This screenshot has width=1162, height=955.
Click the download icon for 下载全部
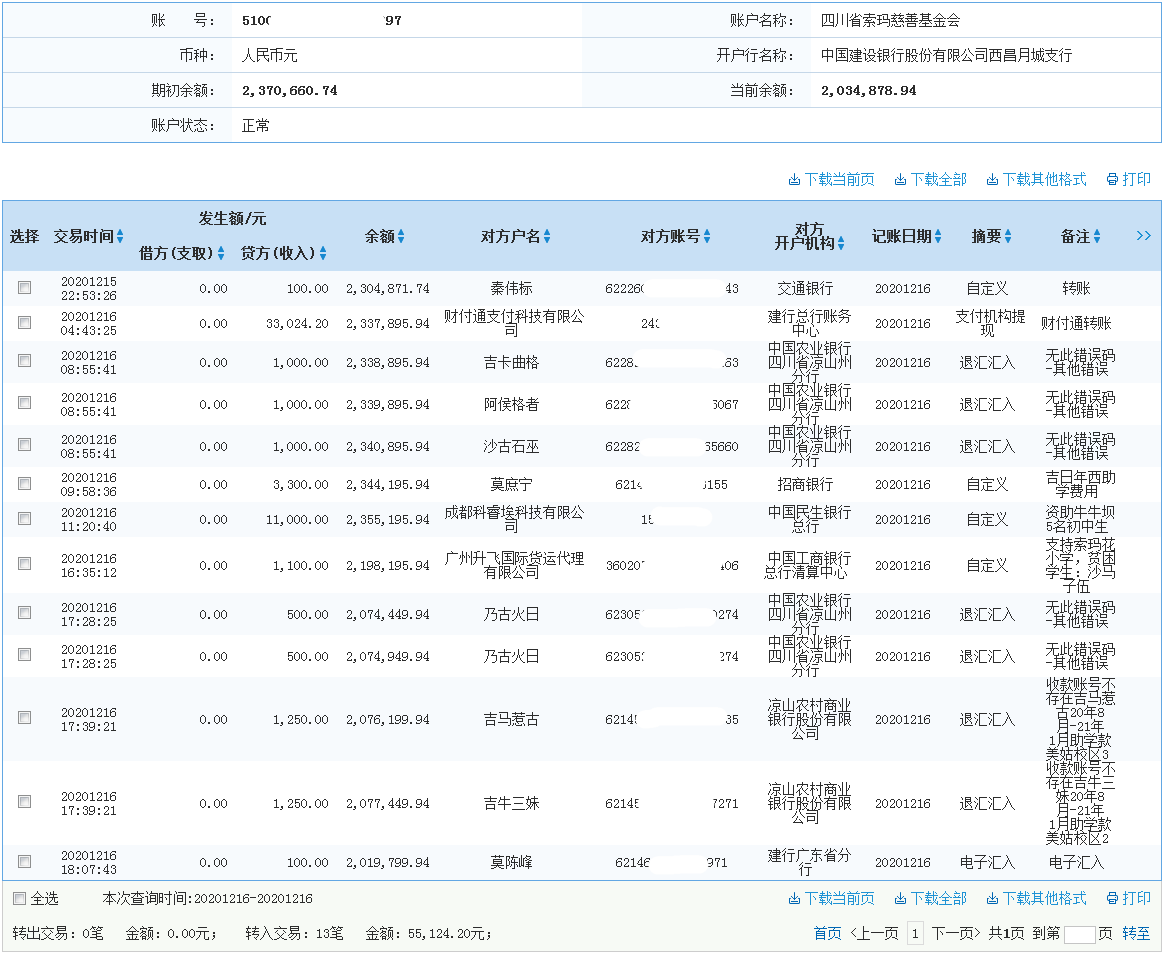click(x=901, y=179)
